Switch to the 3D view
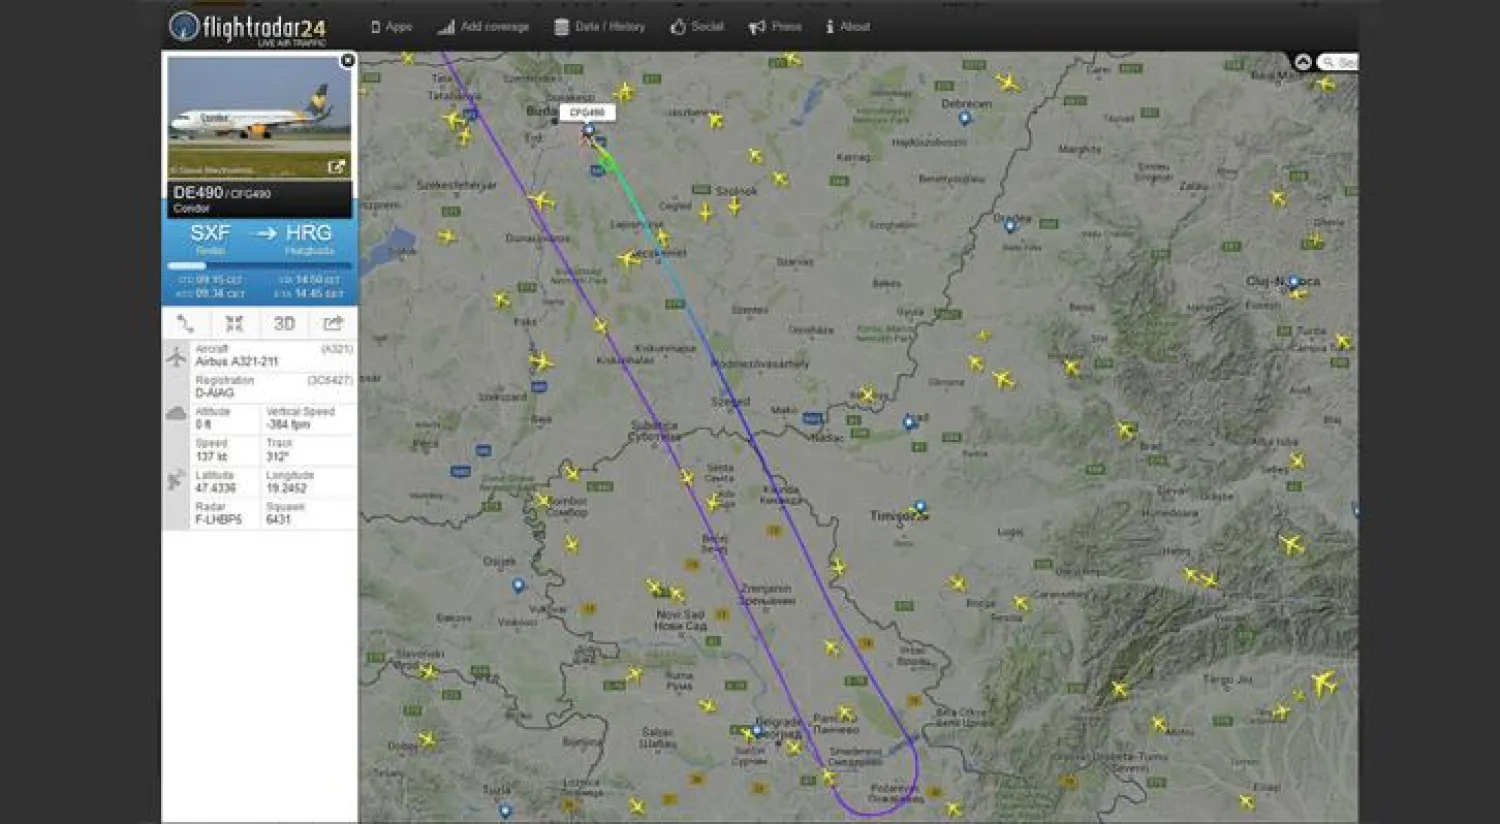This screenshot has width=1500, height=824. pos(284,323)
